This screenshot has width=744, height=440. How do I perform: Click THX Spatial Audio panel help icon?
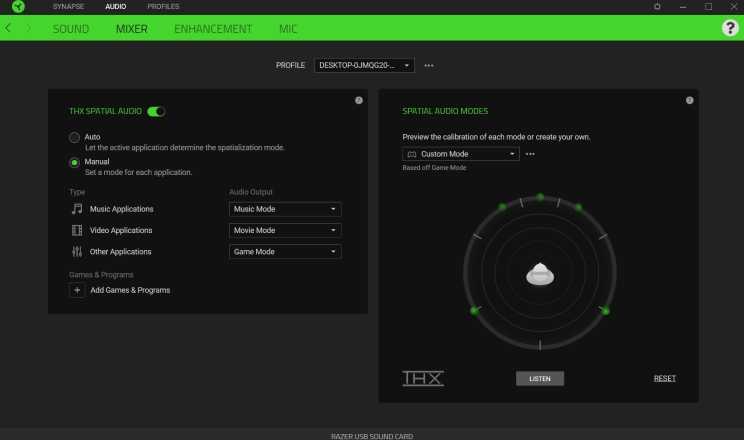pyautogui.click(x=359, y=100)
